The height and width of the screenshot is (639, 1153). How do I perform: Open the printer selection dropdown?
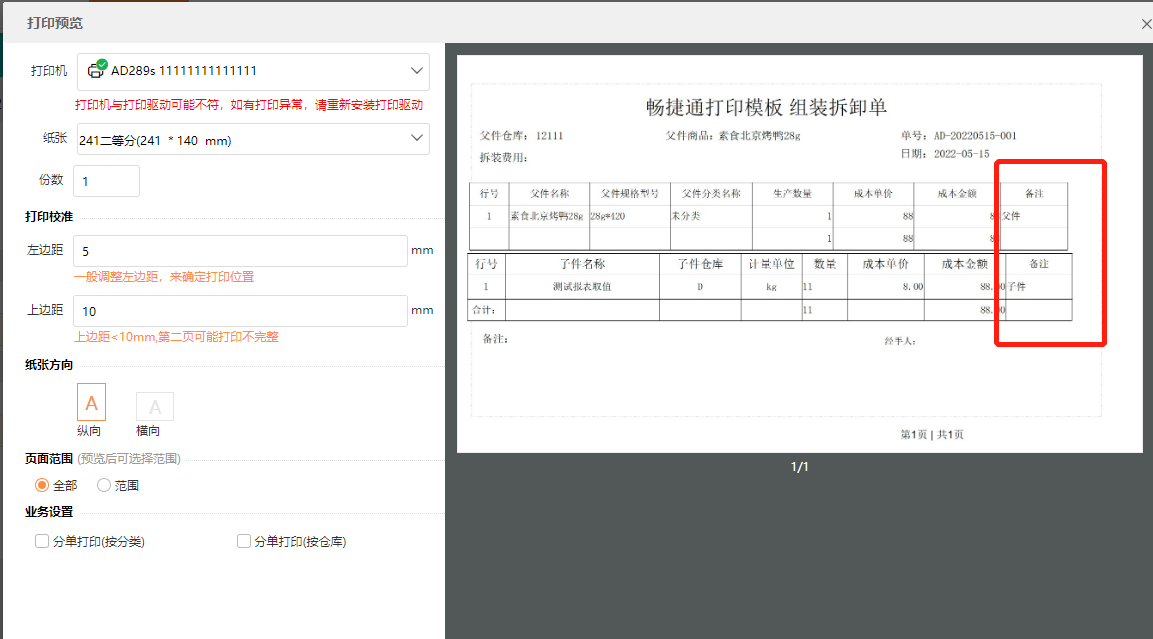(x=250, y=72)
